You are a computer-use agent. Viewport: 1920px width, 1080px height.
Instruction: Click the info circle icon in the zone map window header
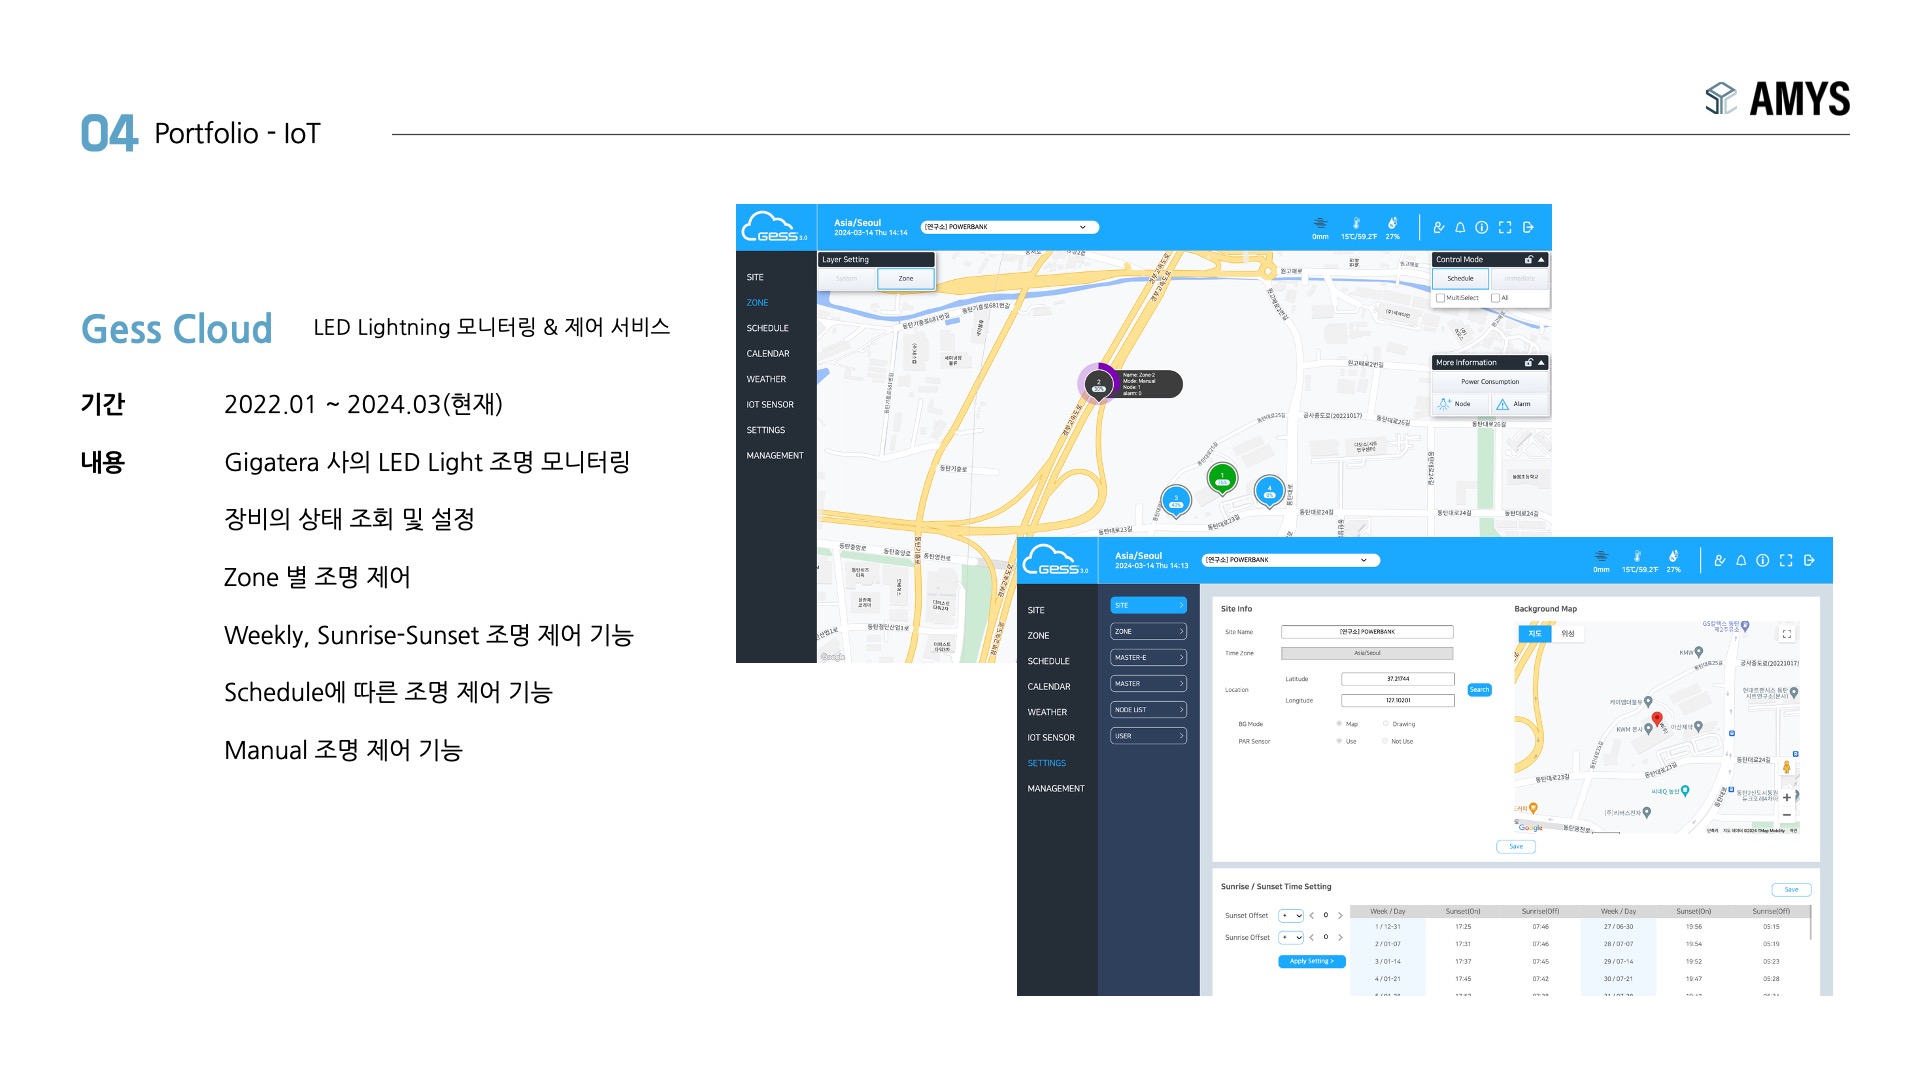[1482, 228]
